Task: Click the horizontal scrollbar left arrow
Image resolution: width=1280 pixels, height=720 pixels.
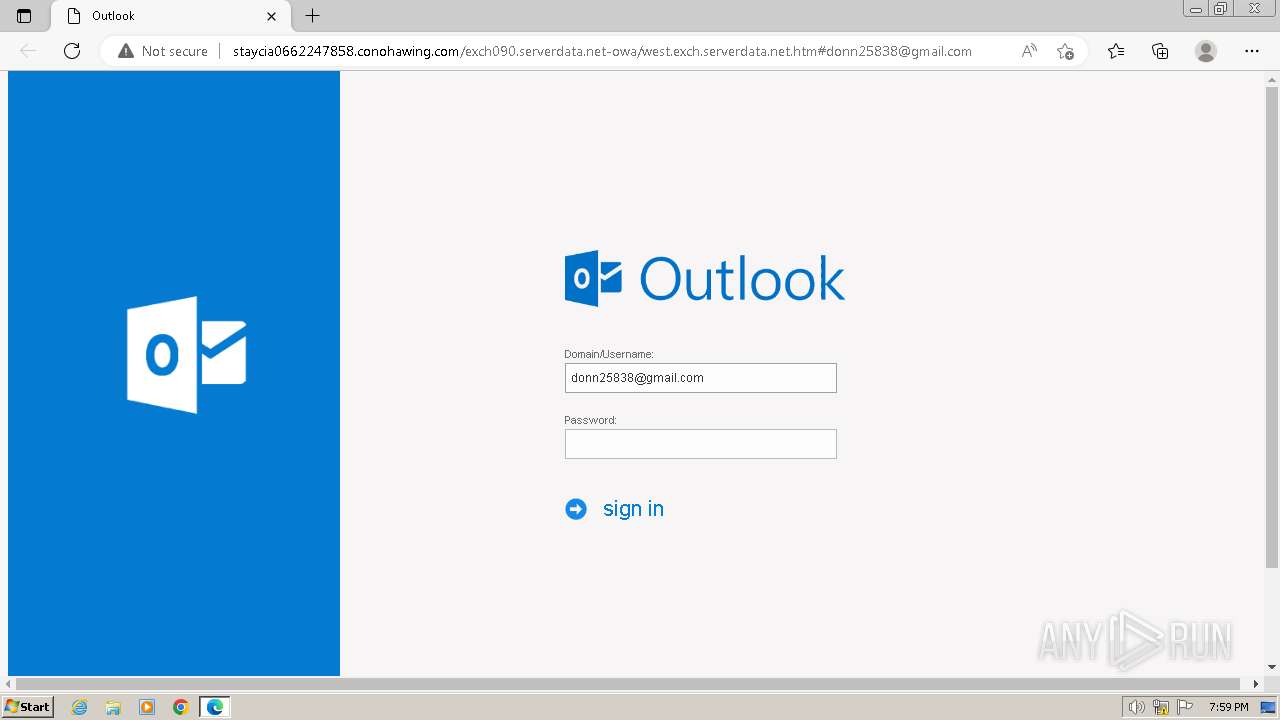Action: coord(8,684)
